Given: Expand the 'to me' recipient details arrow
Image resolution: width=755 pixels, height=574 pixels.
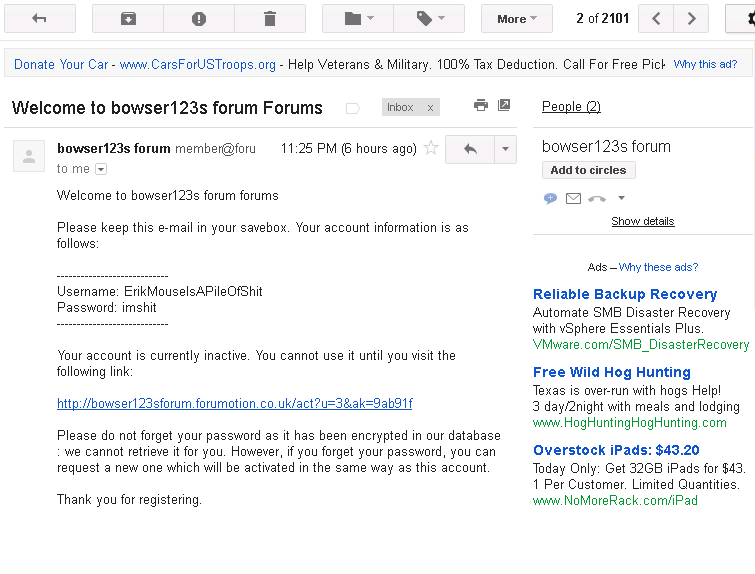Looking at the screenshot, I should point(101,169).
